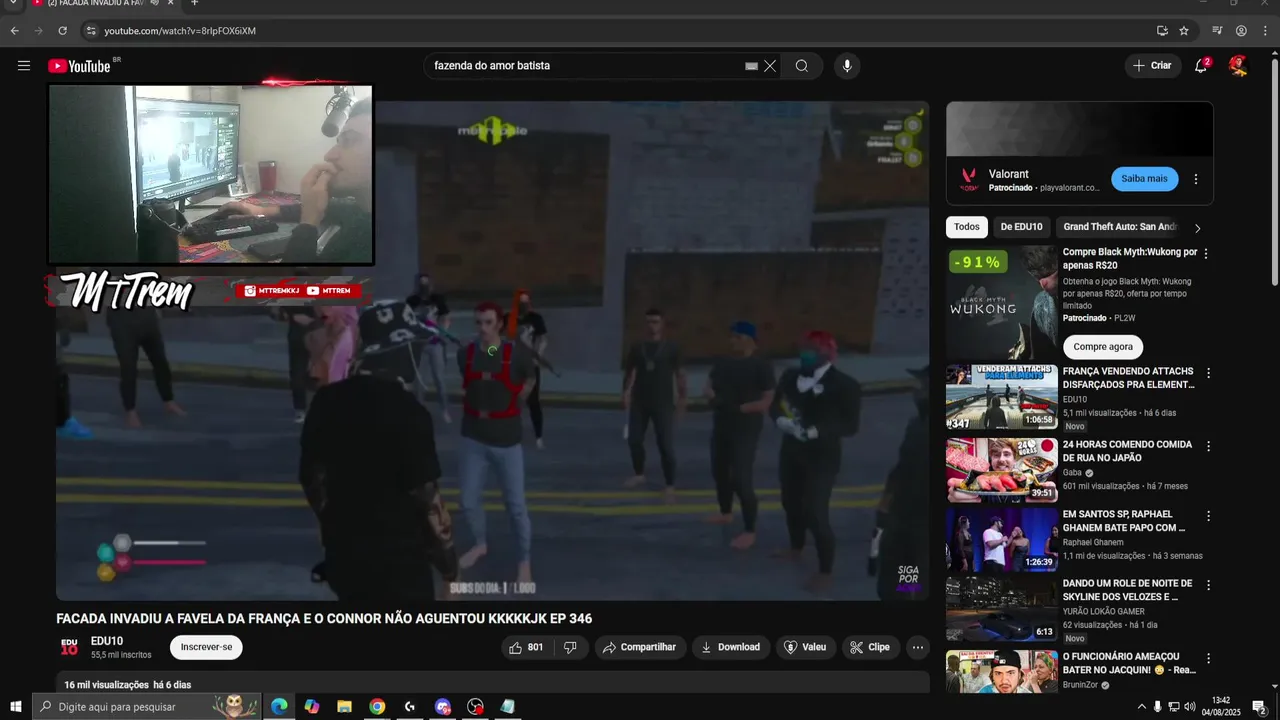Viewport: 1280px width, 720px height.
Task: Open options for FRANÇA VENDENDO ATTACHS video
Action: [x=1208, y=373]
